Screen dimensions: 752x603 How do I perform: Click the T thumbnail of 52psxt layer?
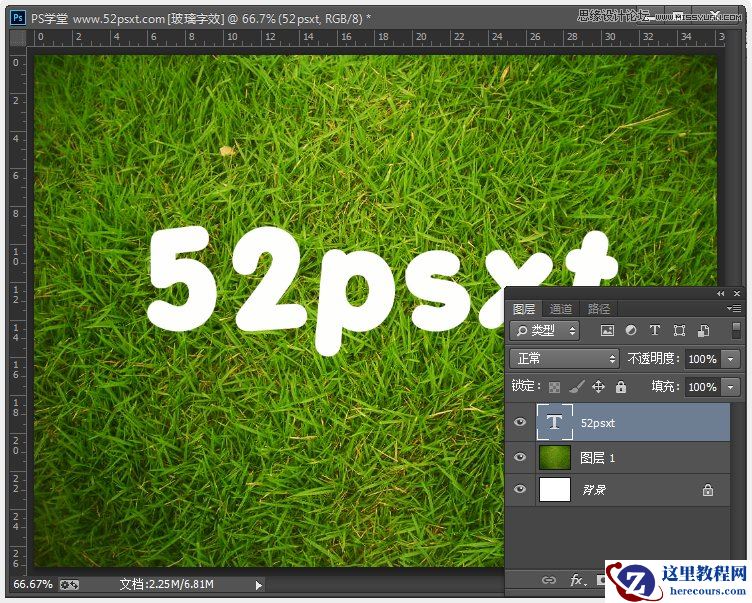[554, 422]
